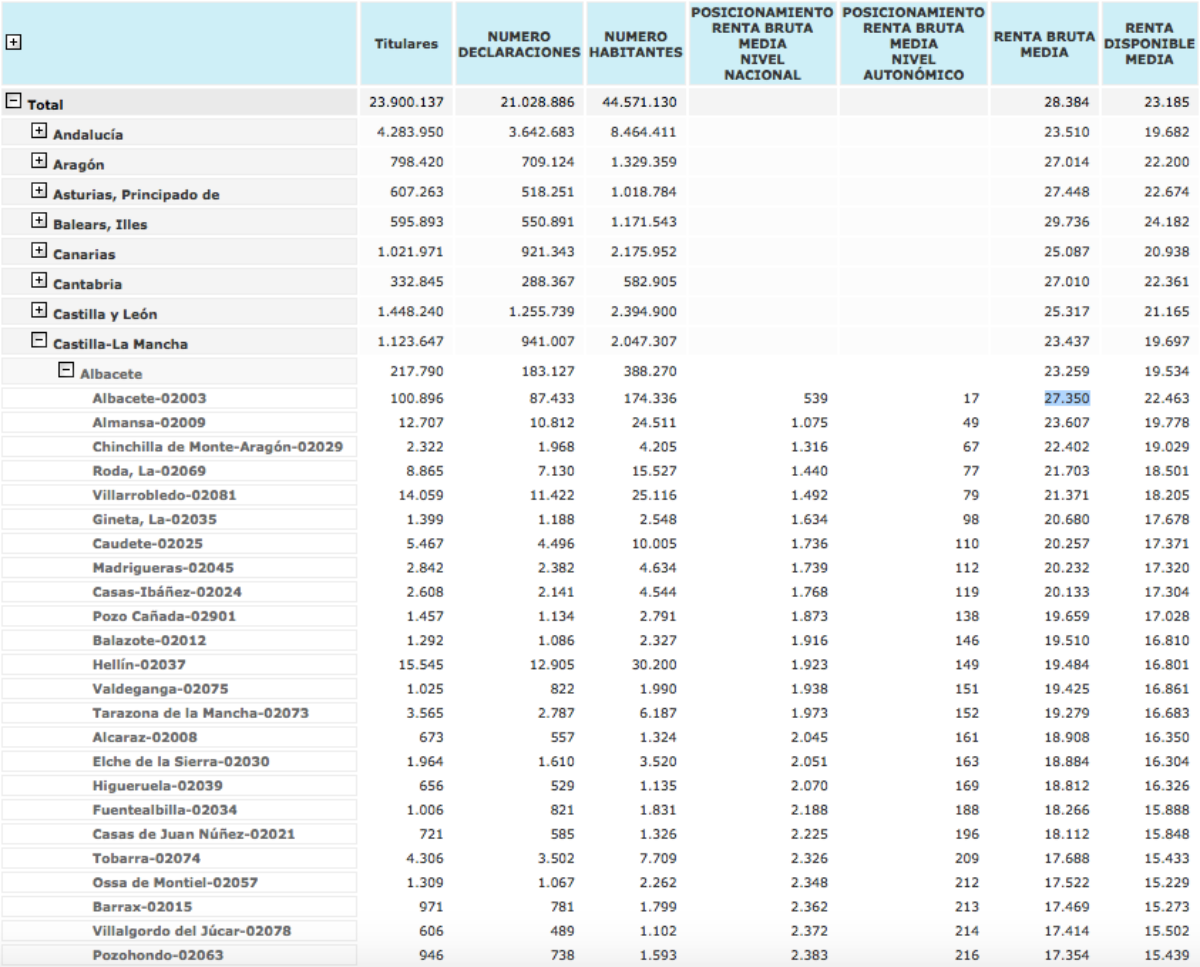Expand the top-left header plus box
This screenshot has width=1200, height=967.
[x=14, y=43]
